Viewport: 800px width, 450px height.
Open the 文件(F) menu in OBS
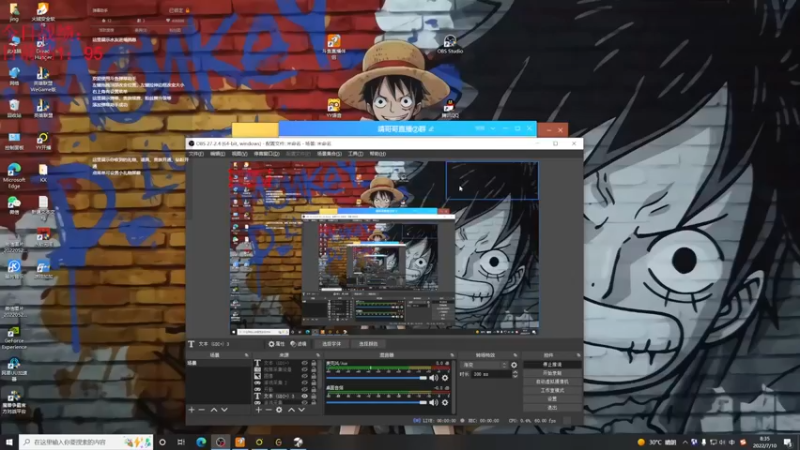(196, 154)
